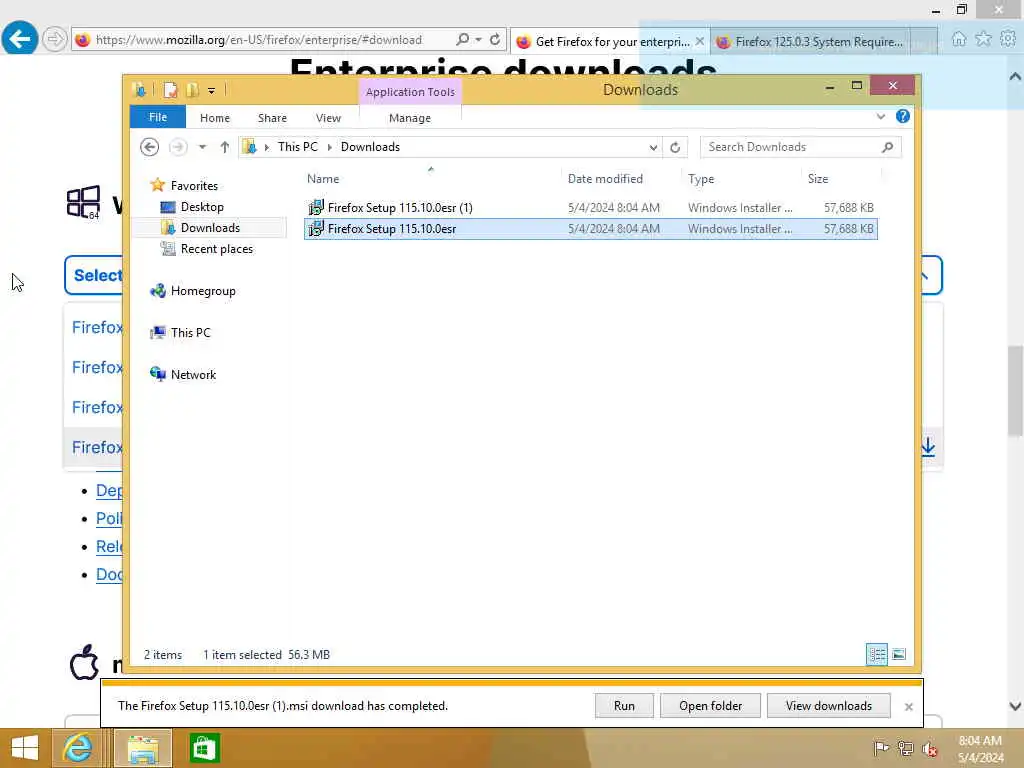
Task: Open address bar history dropdown
Action: (653, 148)
